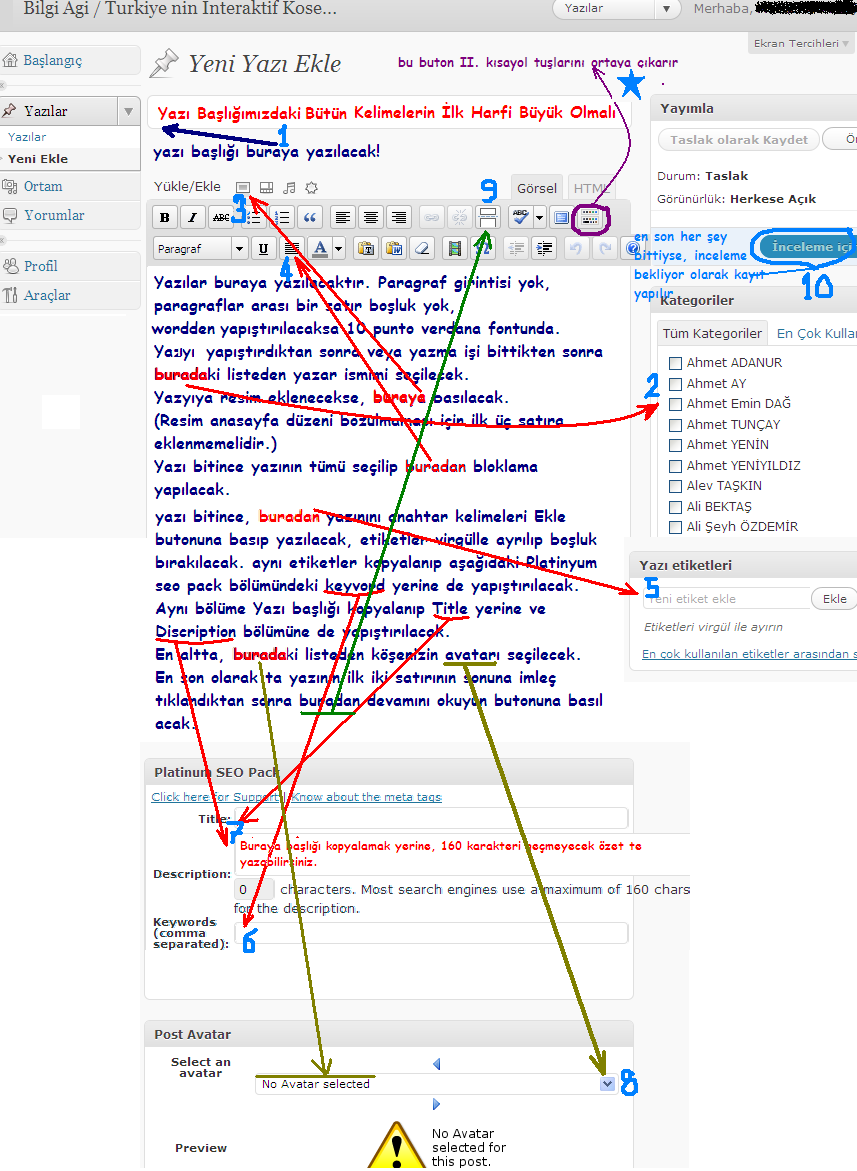Click the Taslak olarak Kaydet button
Screen dimensions: 857x1171
pyautogui.click(x=738, y=140)
